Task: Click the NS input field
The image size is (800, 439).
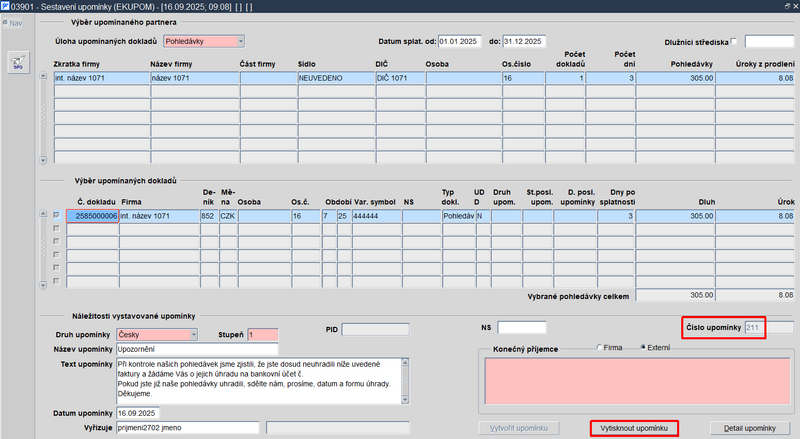Action: (522, 327)
